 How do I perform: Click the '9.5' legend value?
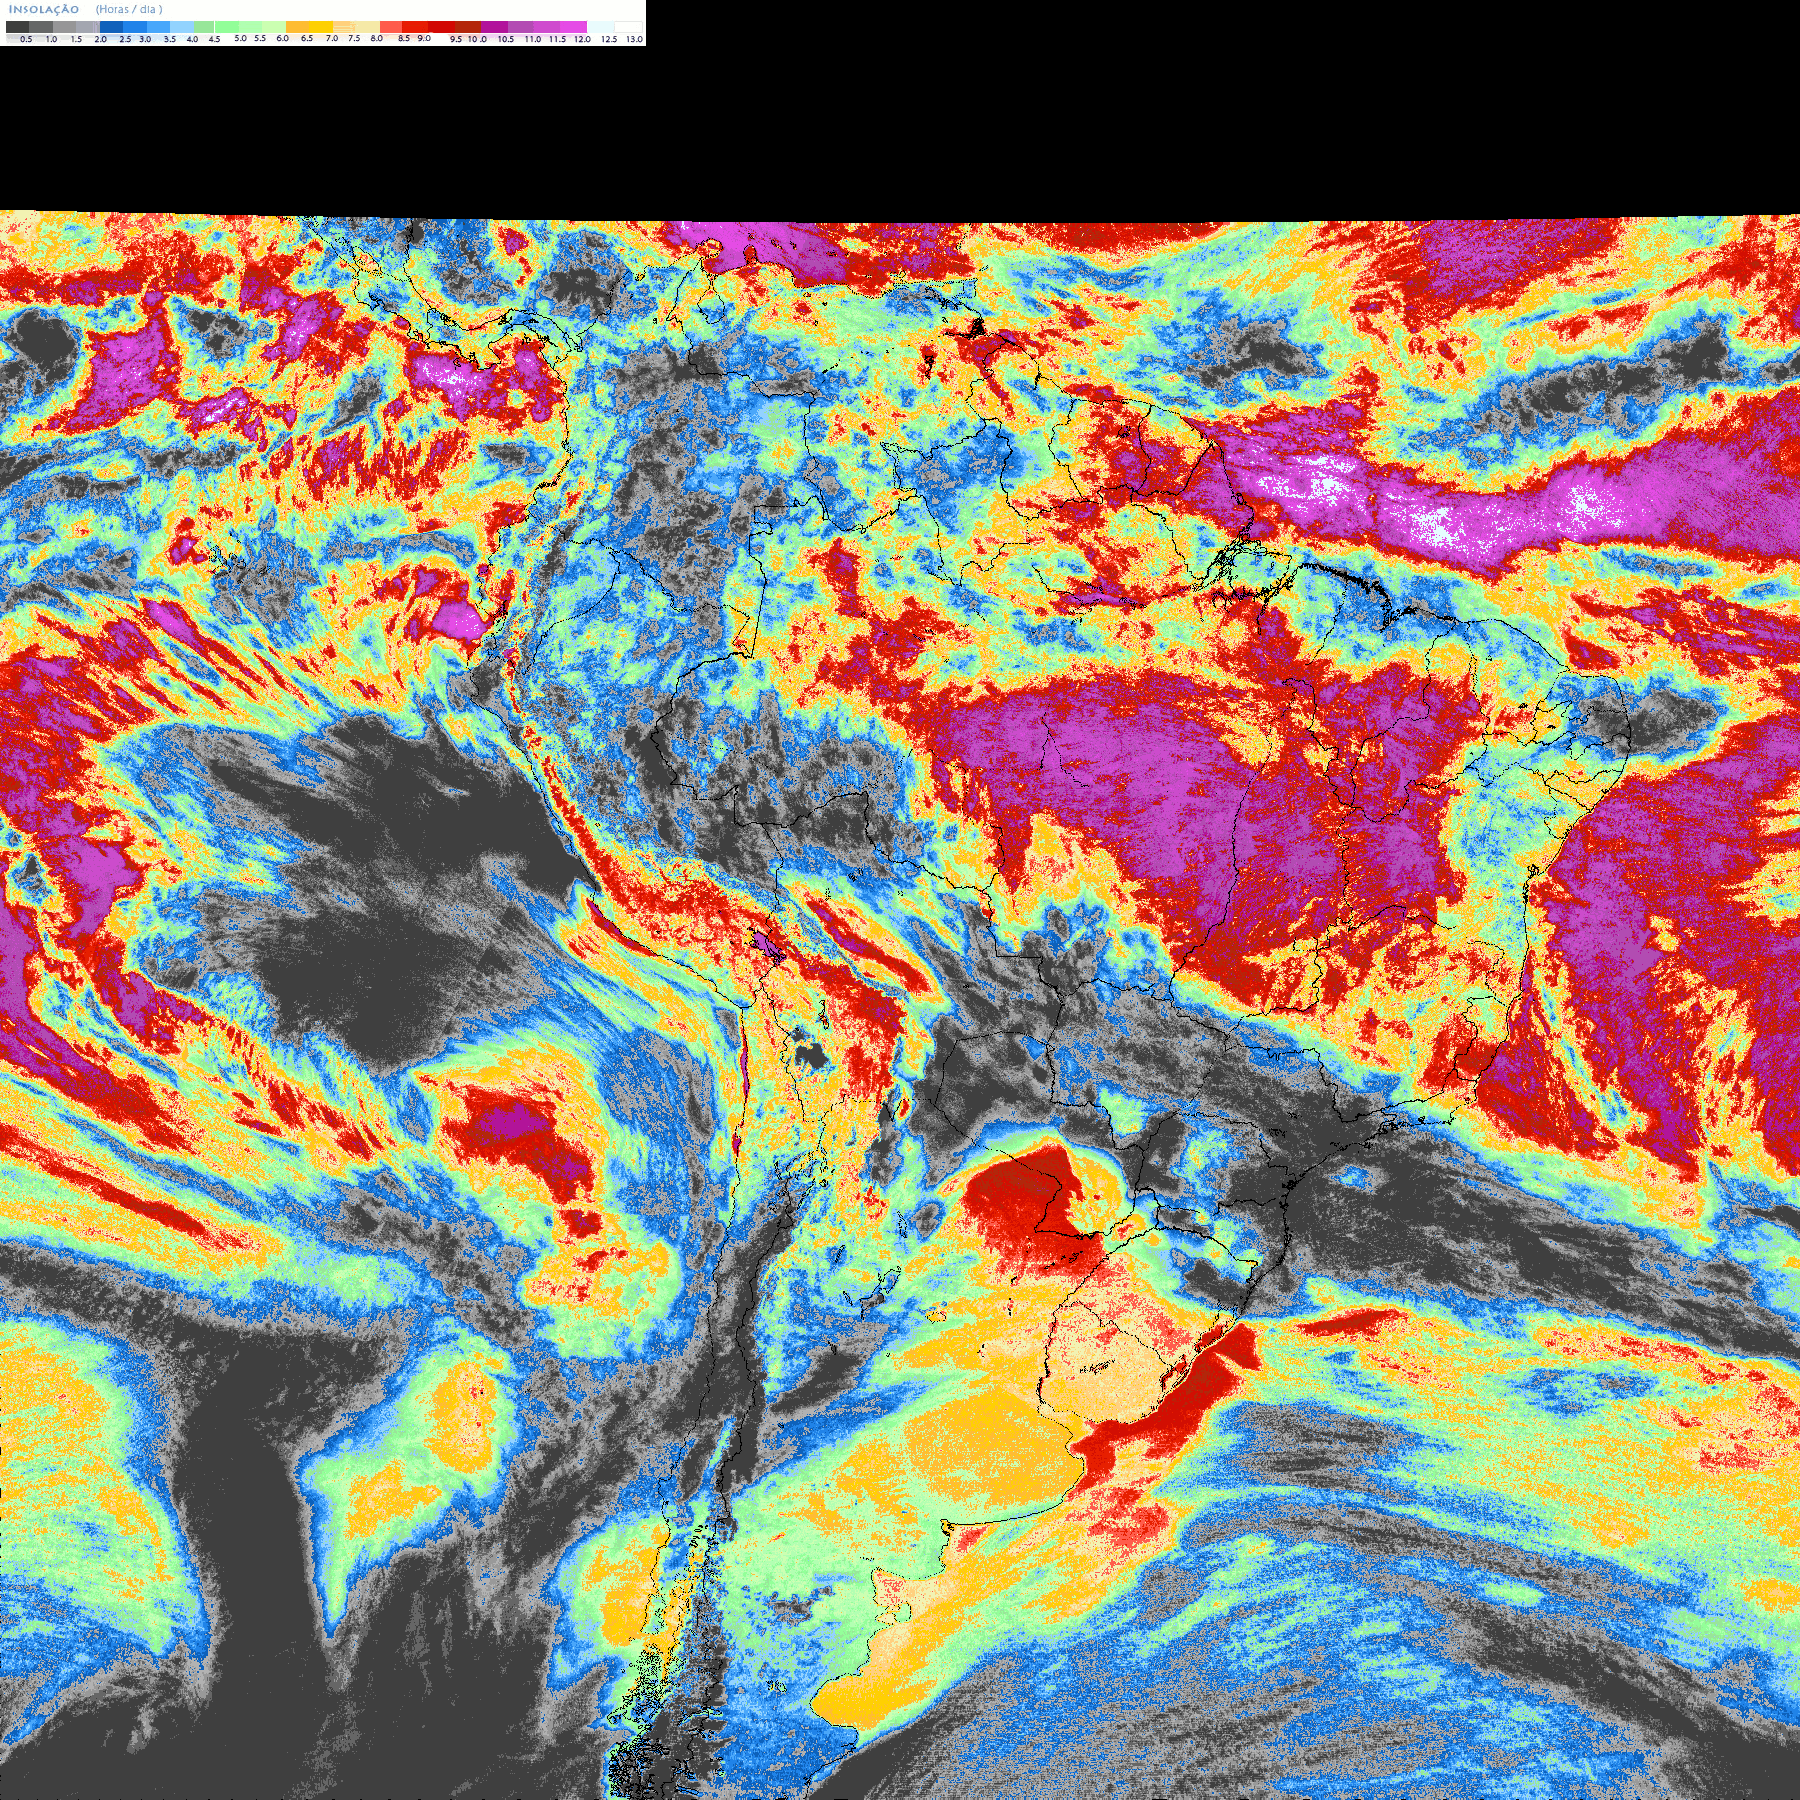(456, 39)
